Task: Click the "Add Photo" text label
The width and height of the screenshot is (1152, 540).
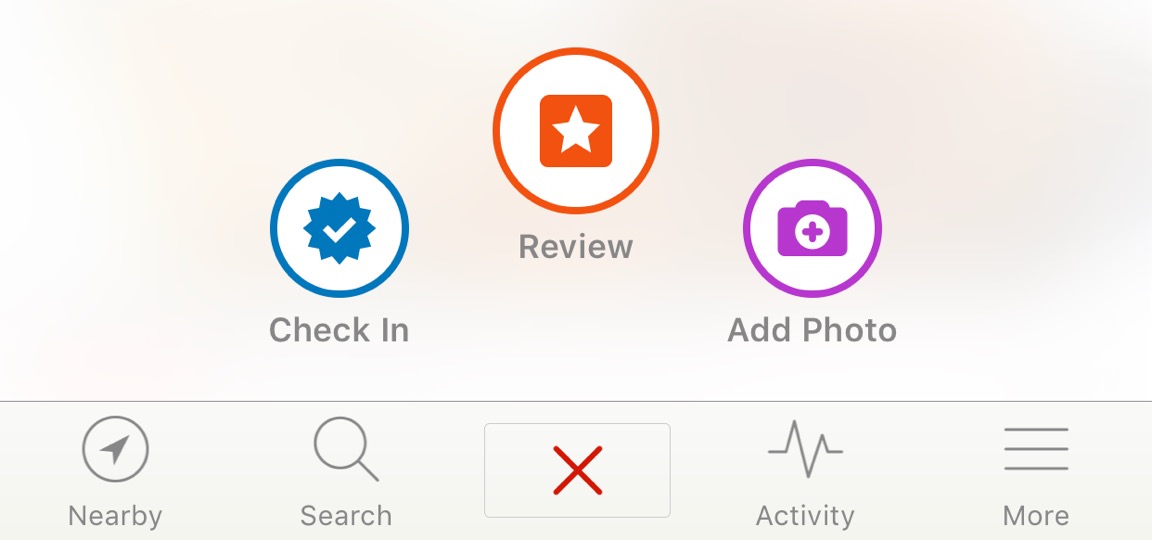Action: (x=812, y=330)
